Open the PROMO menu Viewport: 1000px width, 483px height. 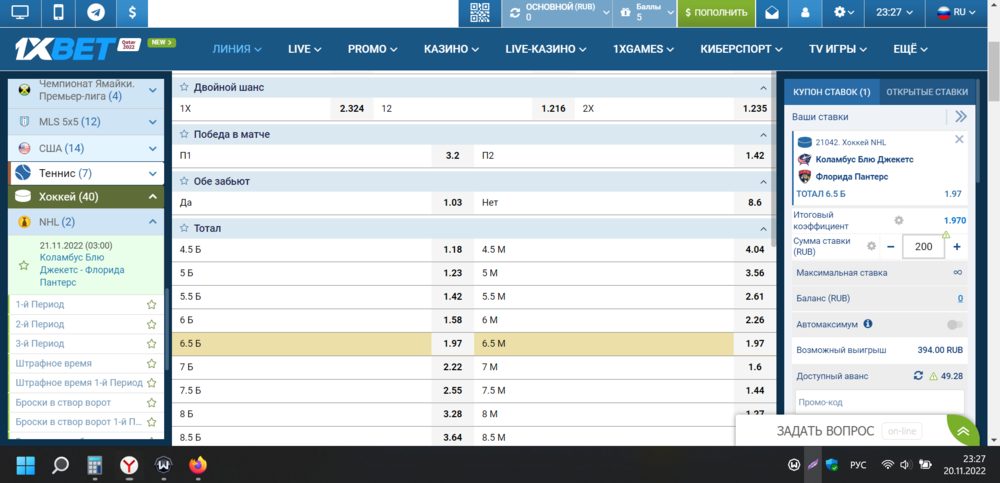[x=372, y=49]
